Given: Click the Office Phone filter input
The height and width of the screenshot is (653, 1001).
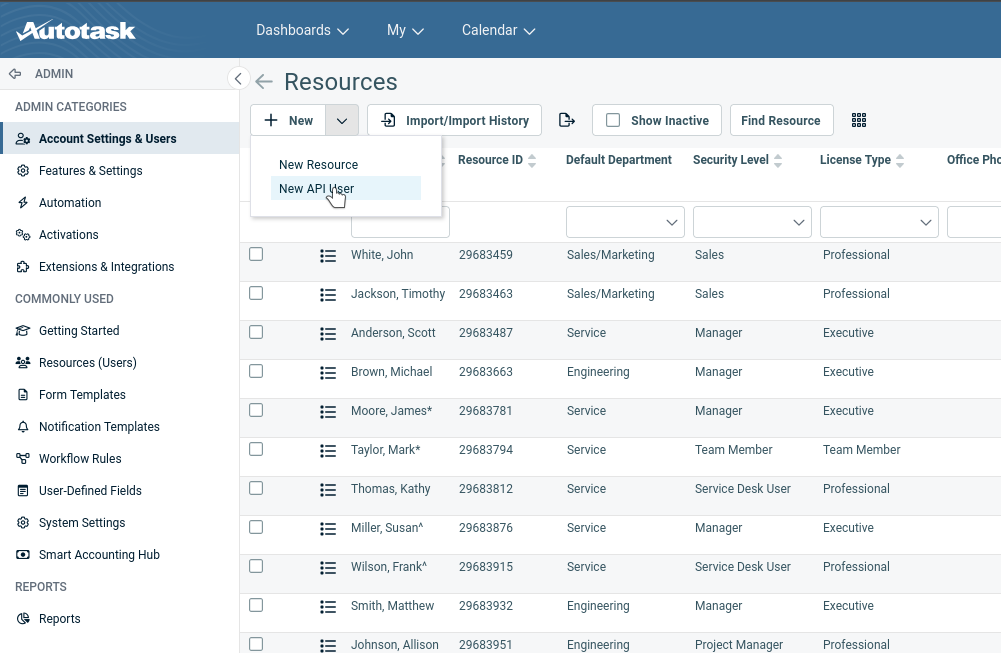Looking at the screenshot, I should coord(974,222).
